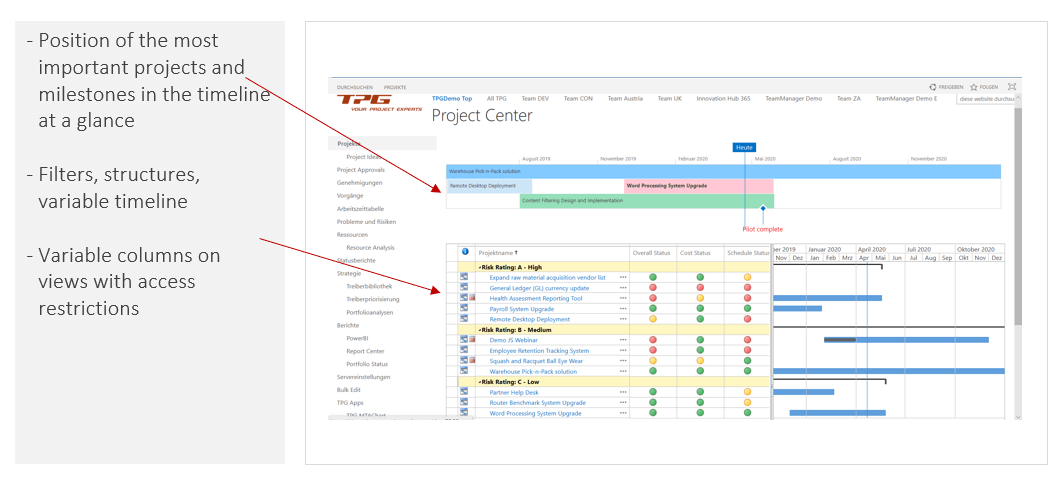1064x480 pixels.
Task: Click the overall status indicator for Health Assessment Reporting Tool
Action: [x=653, y=298]
